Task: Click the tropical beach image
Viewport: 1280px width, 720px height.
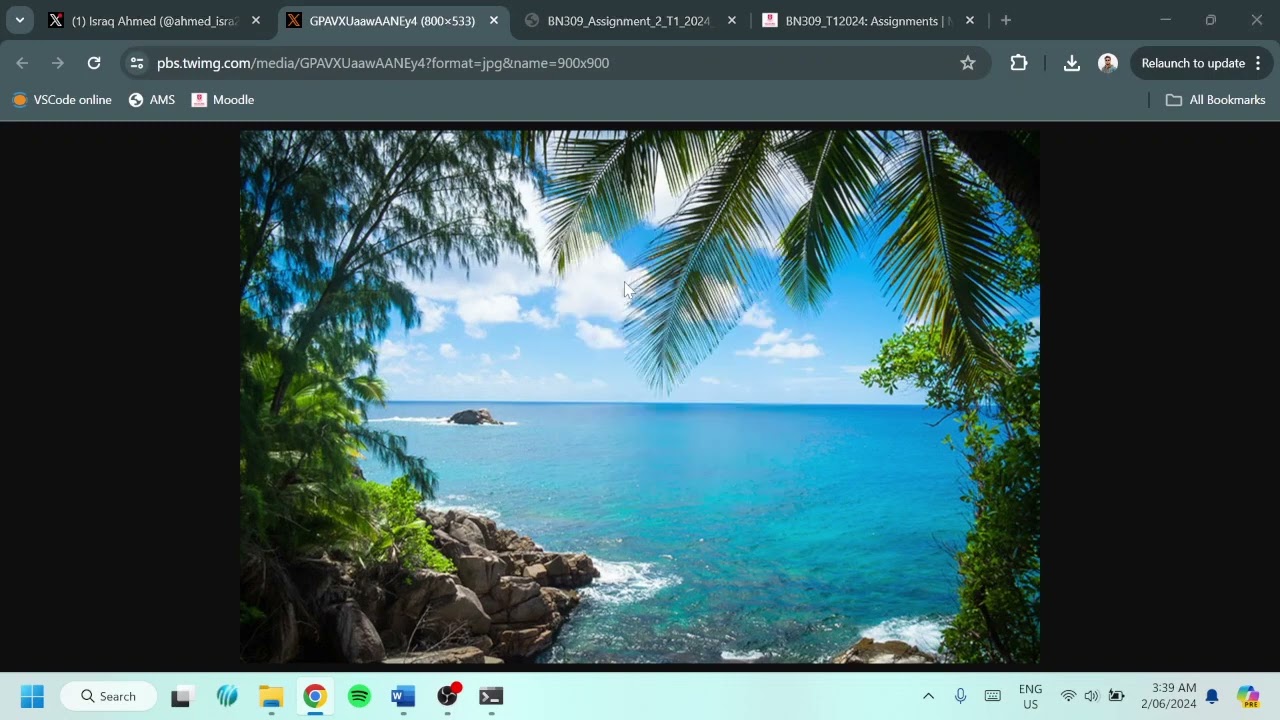Action: point(640,397)
